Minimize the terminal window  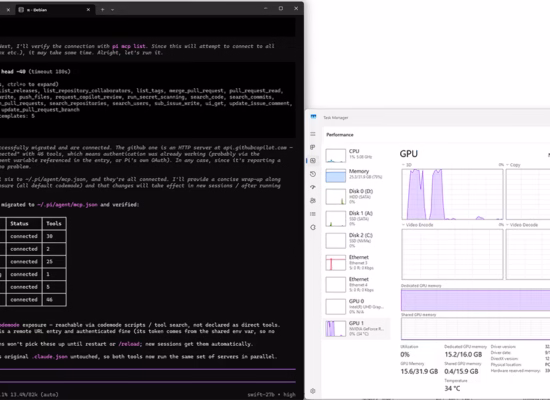coord(266,8)
